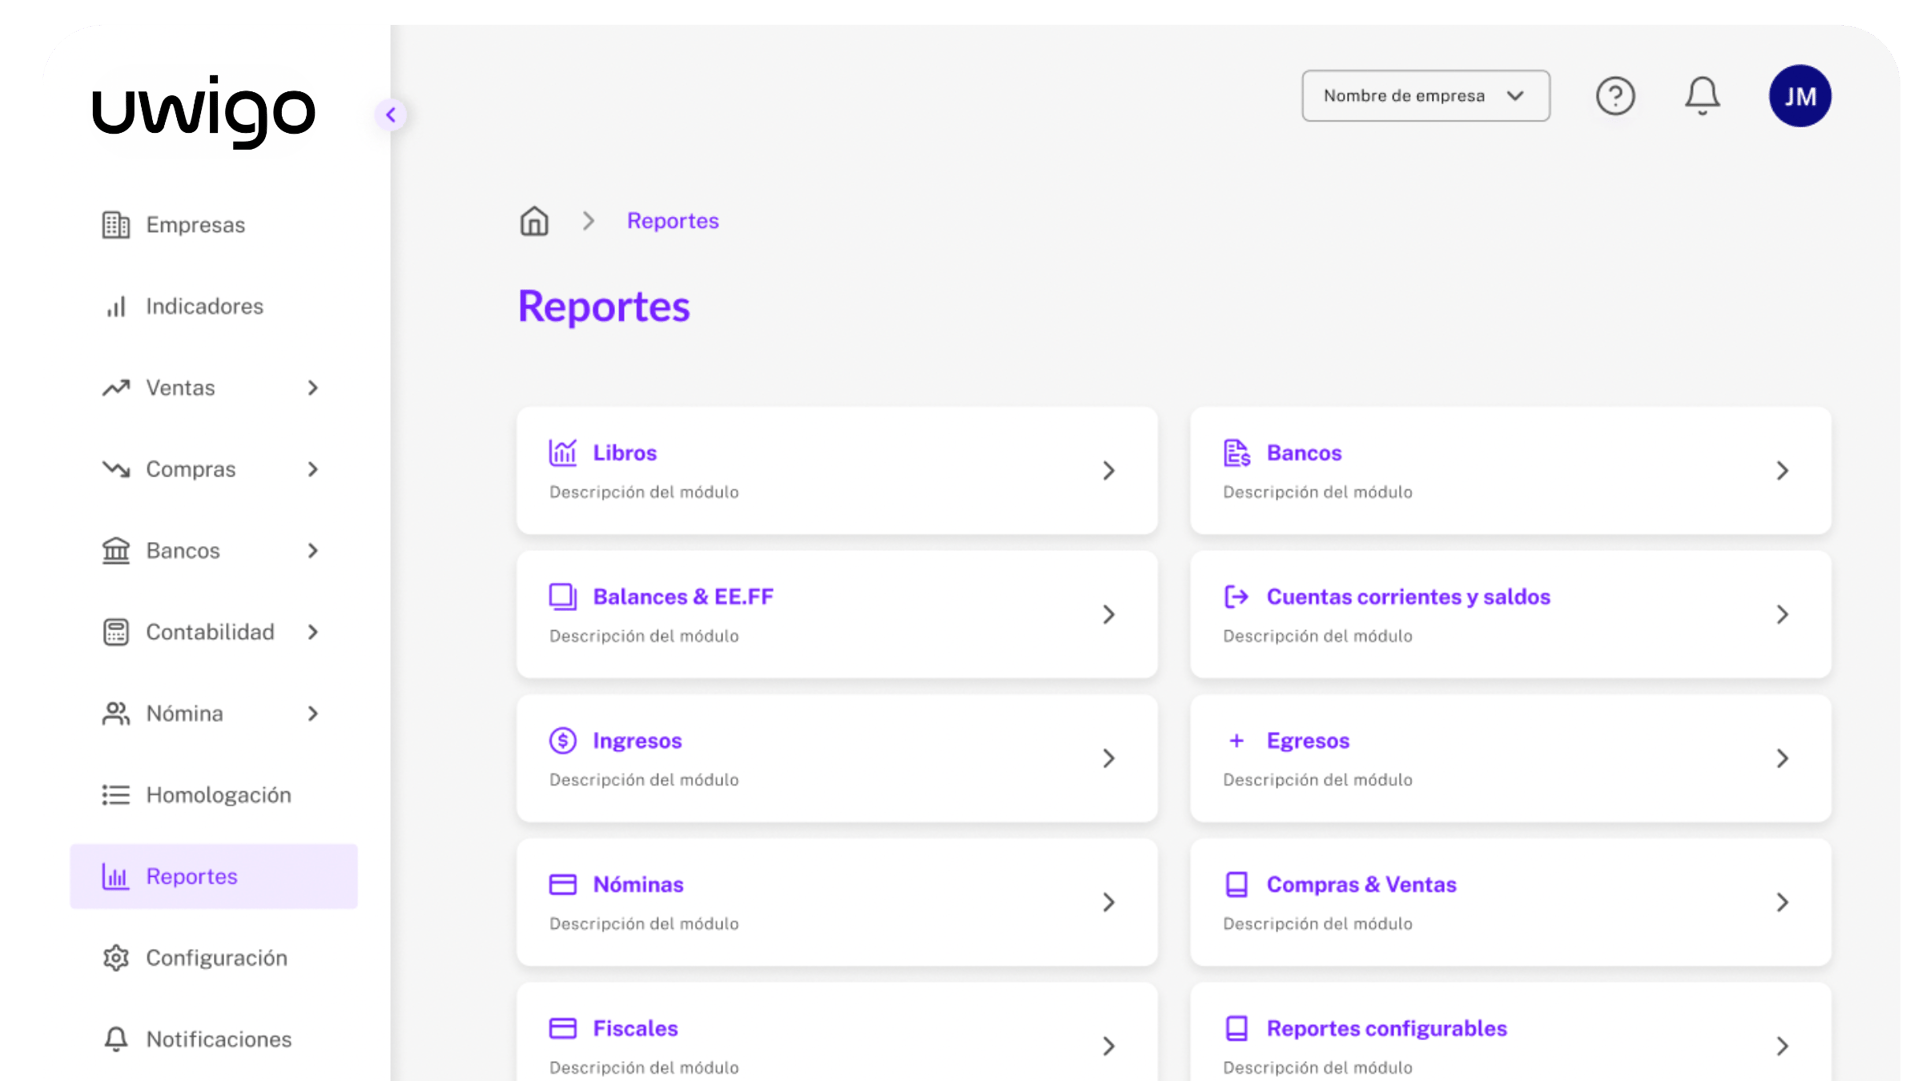Open the Compras & Ventas report card

click(1509, 902)
